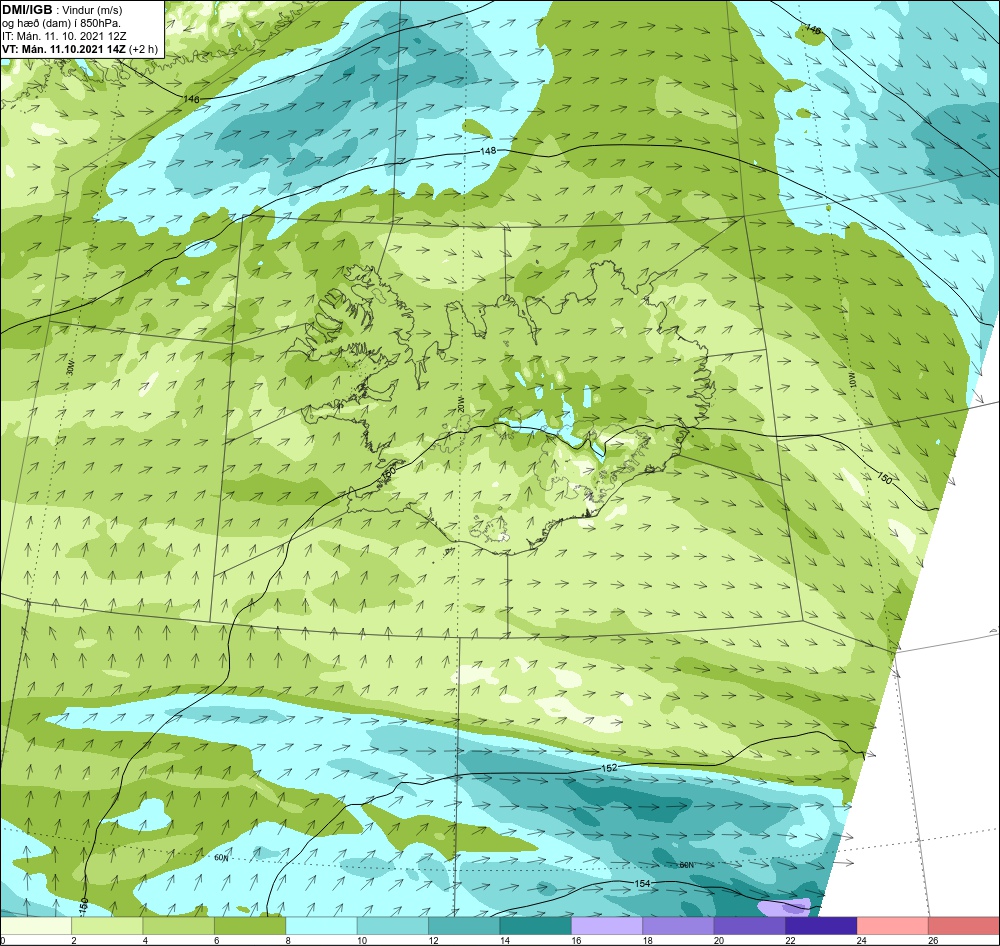This screenshot has height=946, width=1000.
Task: Pick the 22–24 m/s dark indigo legend swatch
Action: pos(821,926)
